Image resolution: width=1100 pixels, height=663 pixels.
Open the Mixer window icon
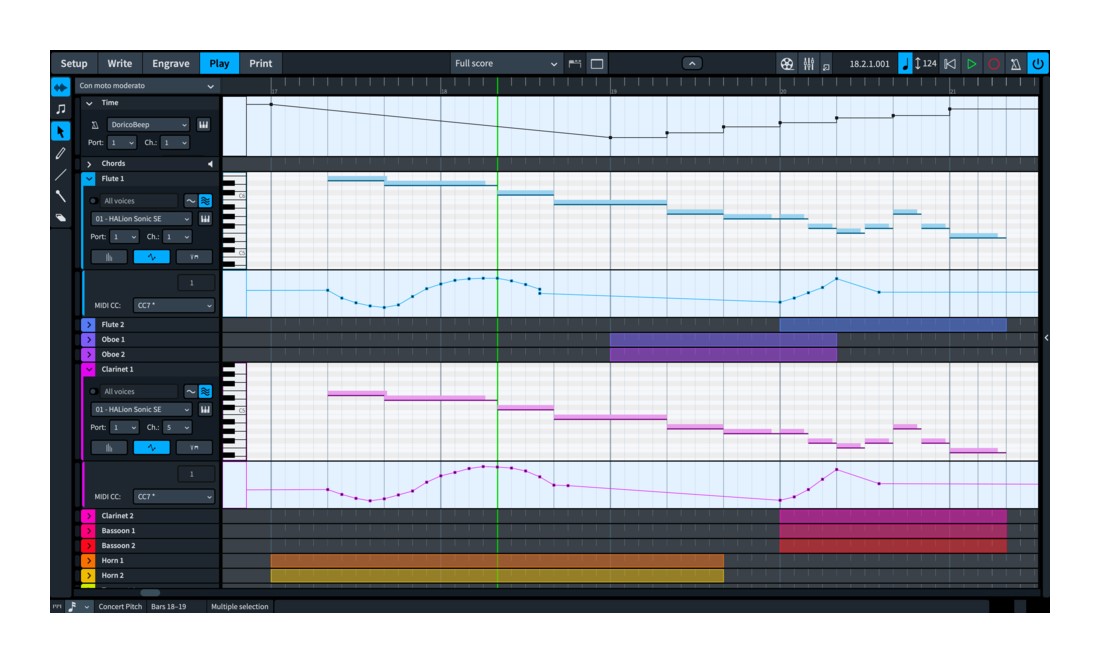point(809,64)
